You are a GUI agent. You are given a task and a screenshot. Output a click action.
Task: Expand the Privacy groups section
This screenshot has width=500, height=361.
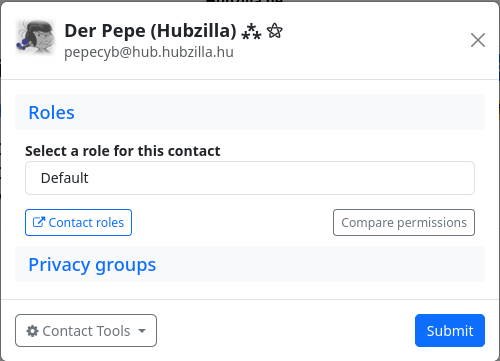click(x=92, y=265)
